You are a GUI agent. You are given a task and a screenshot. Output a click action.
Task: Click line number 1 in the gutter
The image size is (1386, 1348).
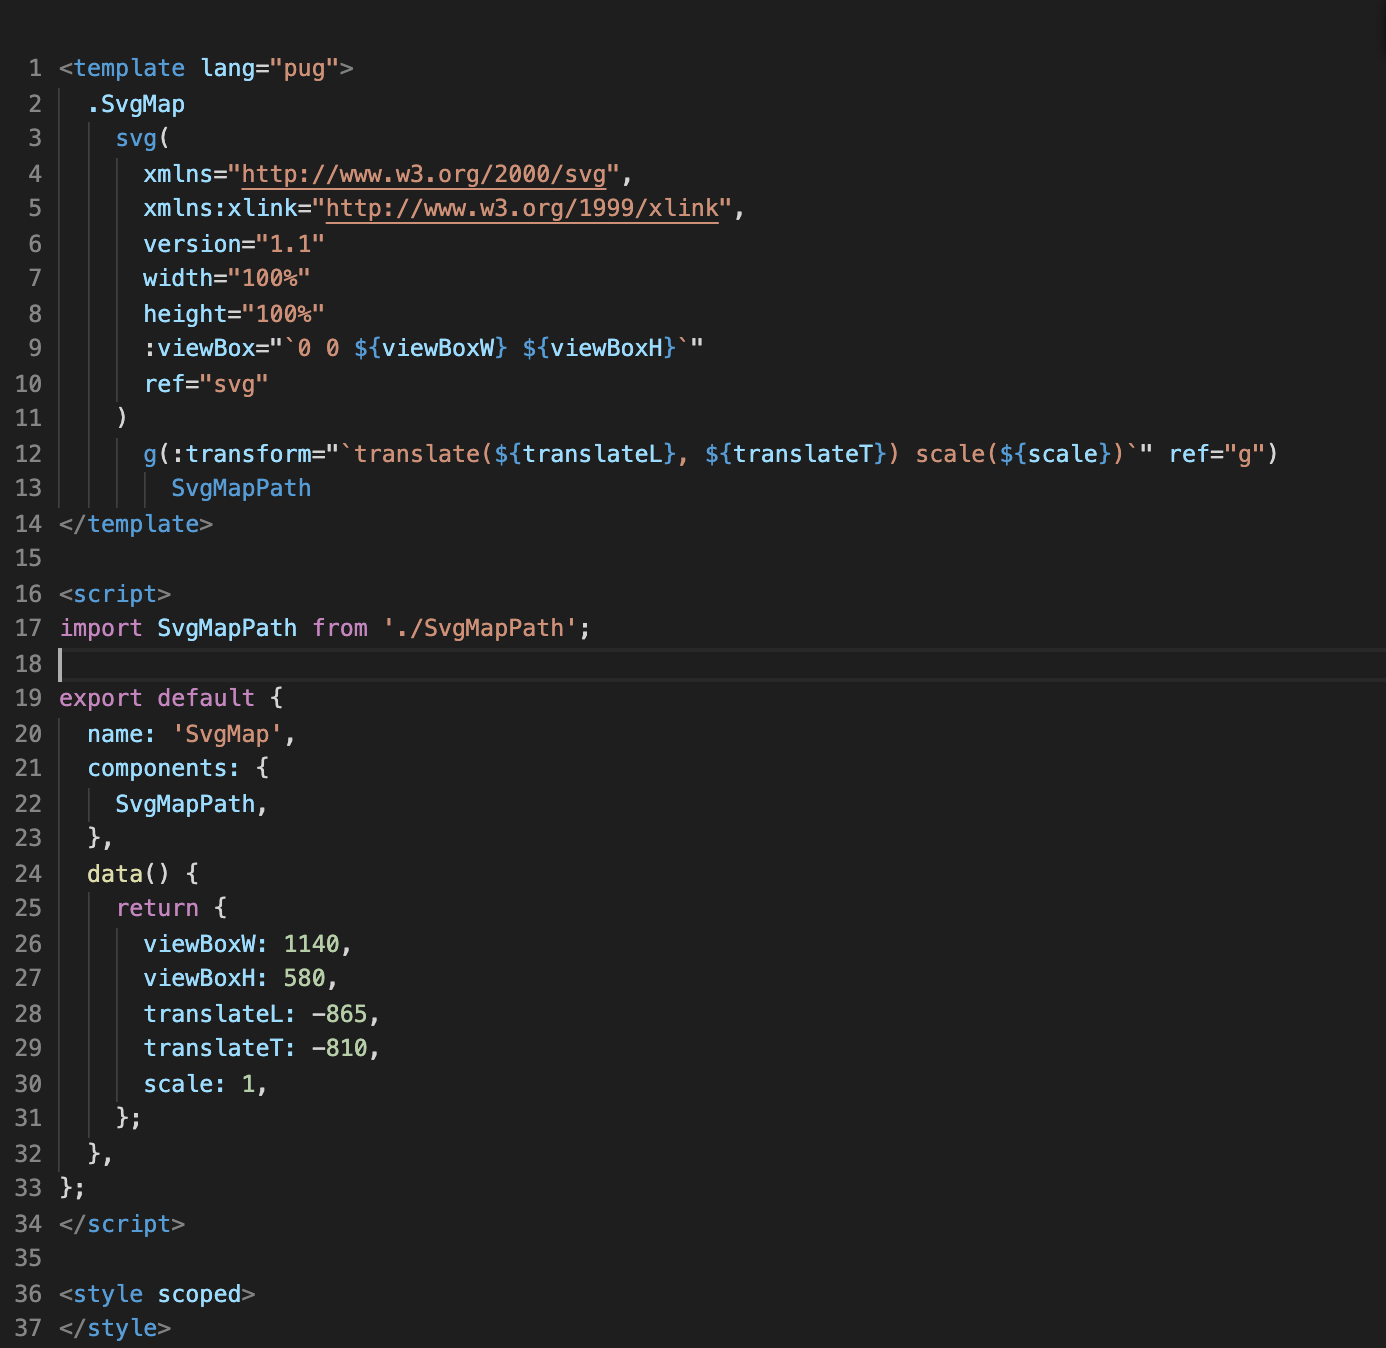click(35, 68)
